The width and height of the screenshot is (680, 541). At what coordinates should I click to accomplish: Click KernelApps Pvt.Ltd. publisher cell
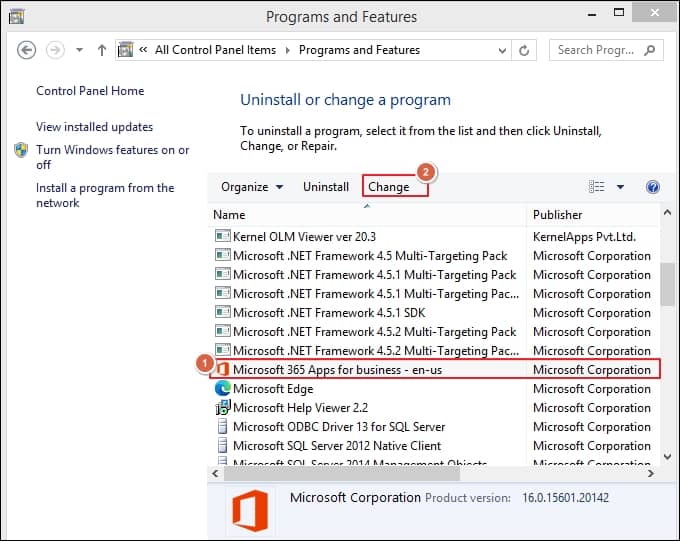584,237
